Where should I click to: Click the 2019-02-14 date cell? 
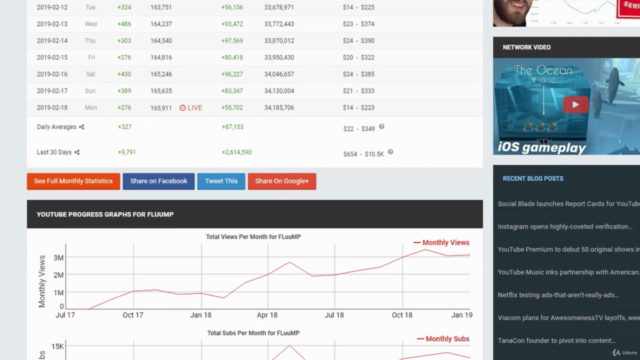[52, 41]
